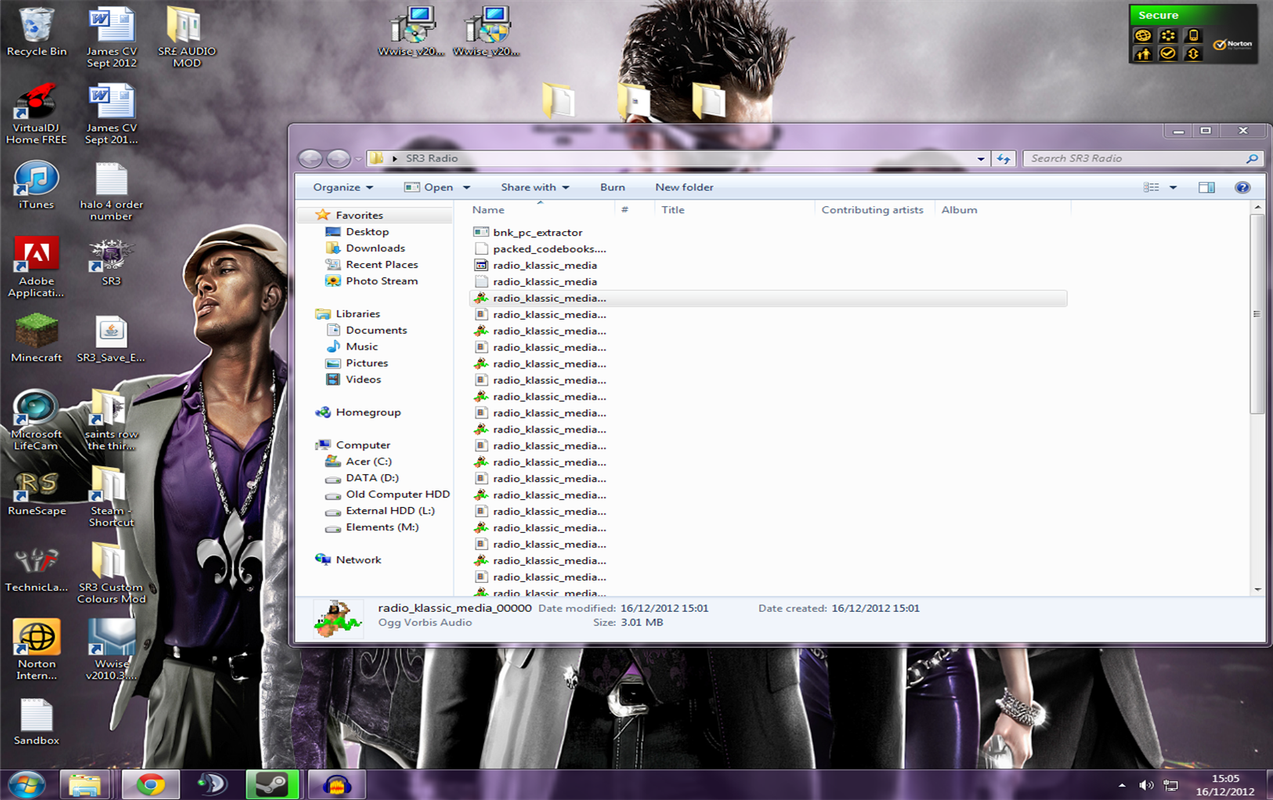Click the file list vertical scrollbar
The image size is (1273, 800).
tap(1257, 314)
